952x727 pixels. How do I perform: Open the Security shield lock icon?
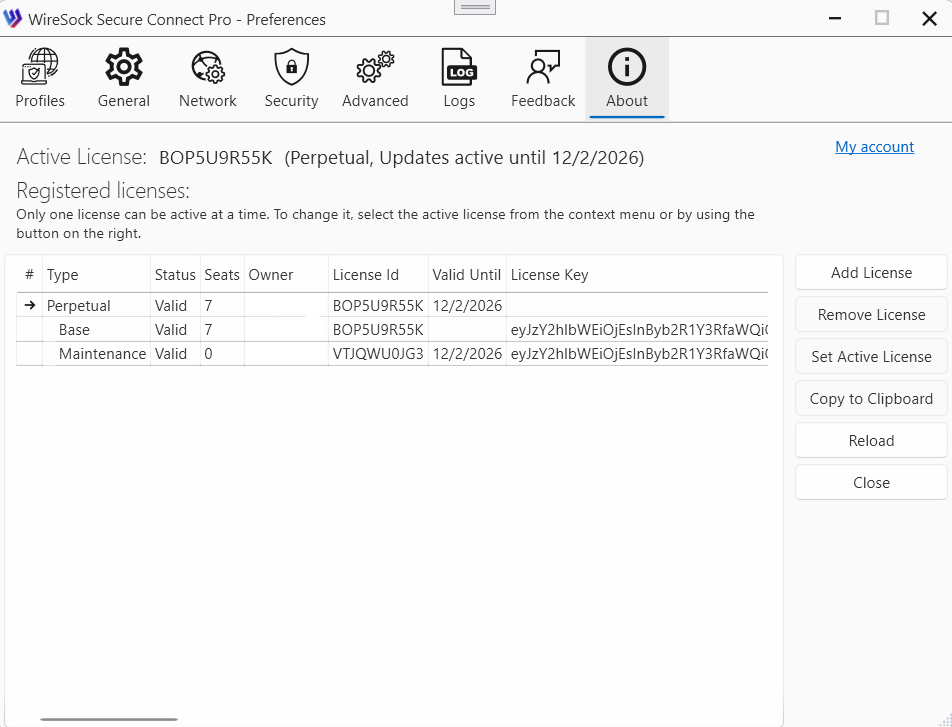point(291,68)
